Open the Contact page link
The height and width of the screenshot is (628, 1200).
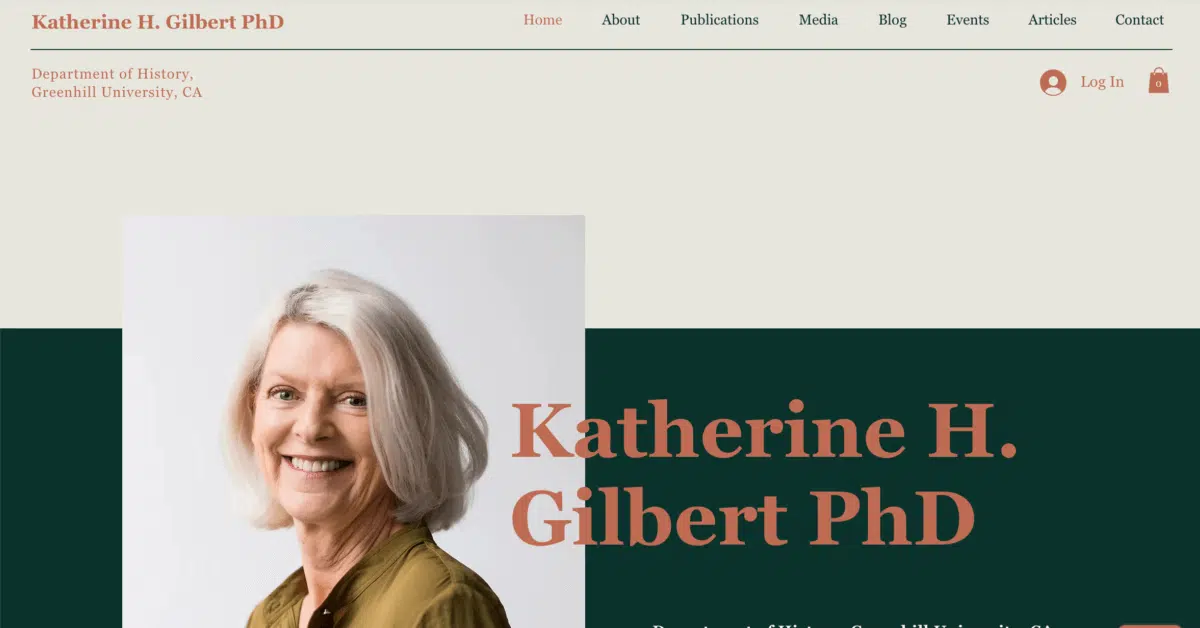tap(1140, 20)
